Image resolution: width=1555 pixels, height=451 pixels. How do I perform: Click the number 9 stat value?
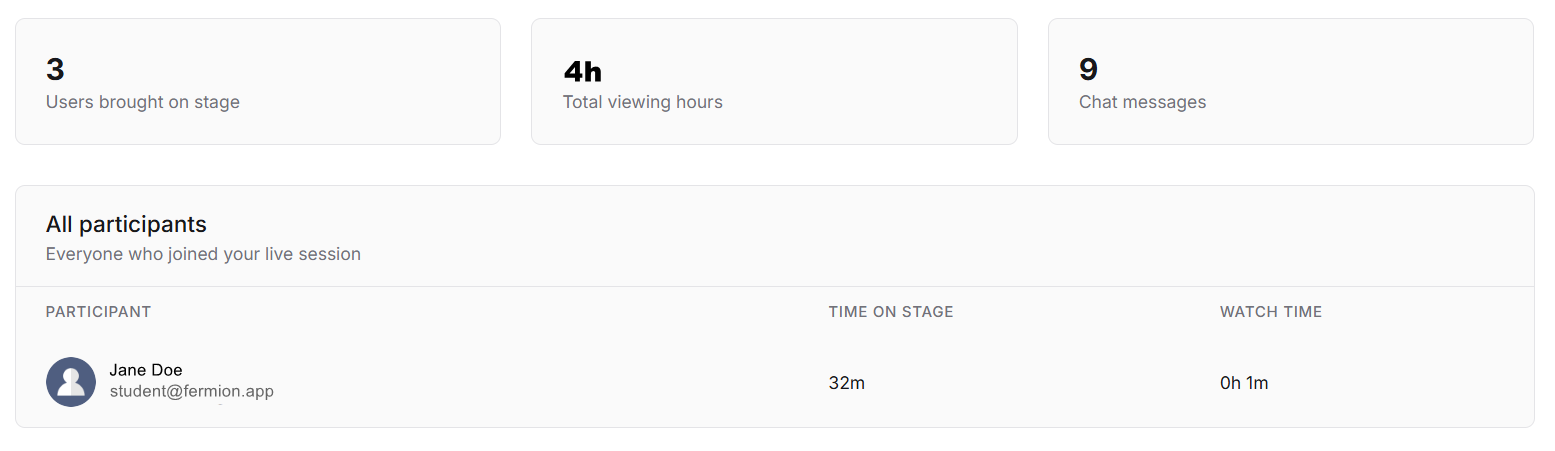(1088, 70)
